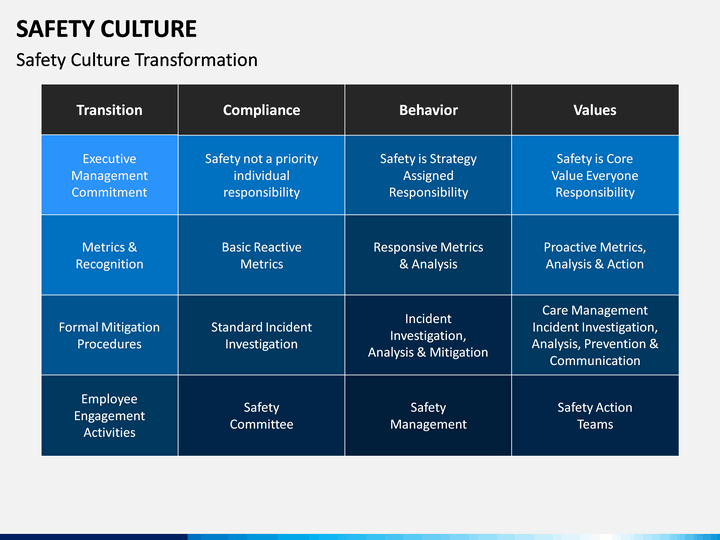Click 'Incident Investigation, Analysis & Mitigation' cell

tap(428, 335)
